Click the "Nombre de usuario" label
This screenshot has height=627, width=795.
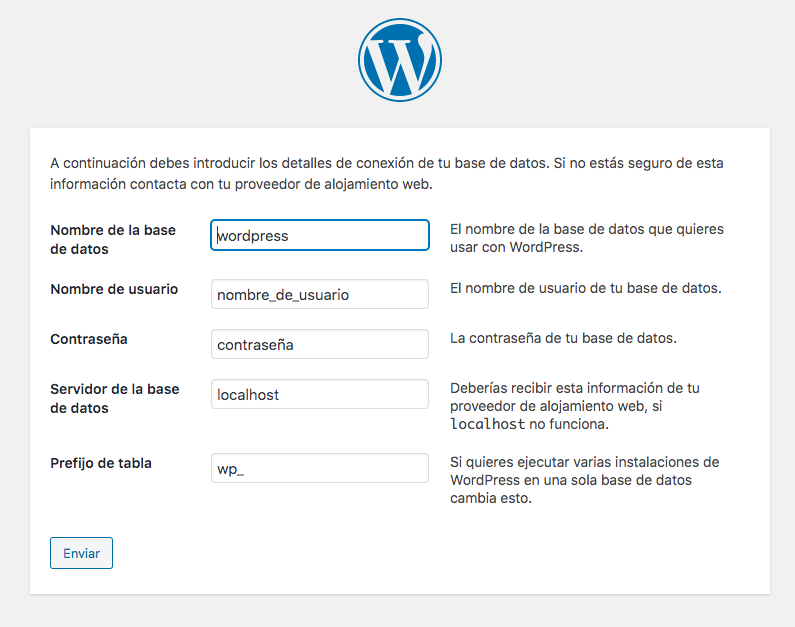114,289
